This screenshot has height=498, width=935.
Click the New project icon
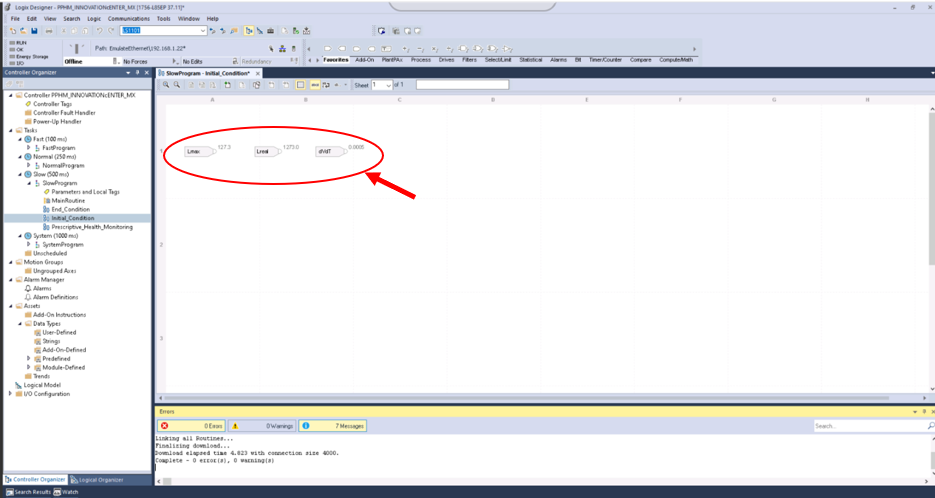13,31
